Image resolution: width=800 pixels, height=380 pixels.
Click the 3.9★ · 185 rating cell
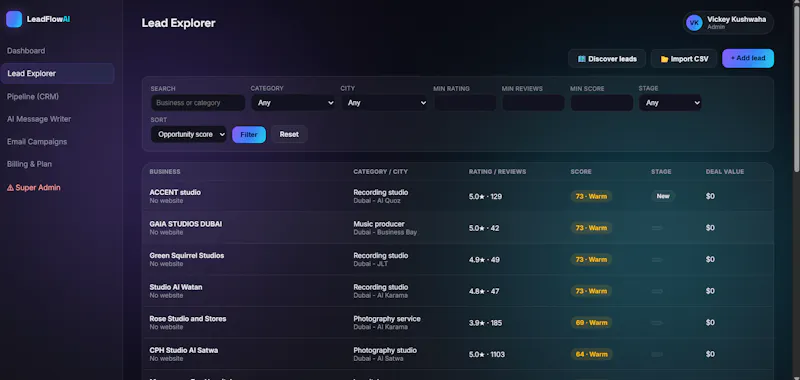(485, 323)
